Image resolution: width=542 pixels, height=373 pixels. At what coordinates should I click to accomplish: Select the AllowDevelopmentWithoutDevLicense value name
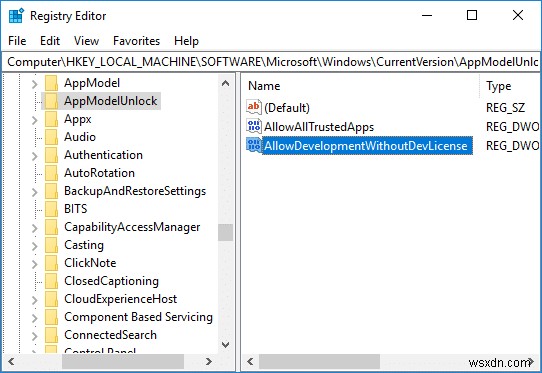(366, 146)
